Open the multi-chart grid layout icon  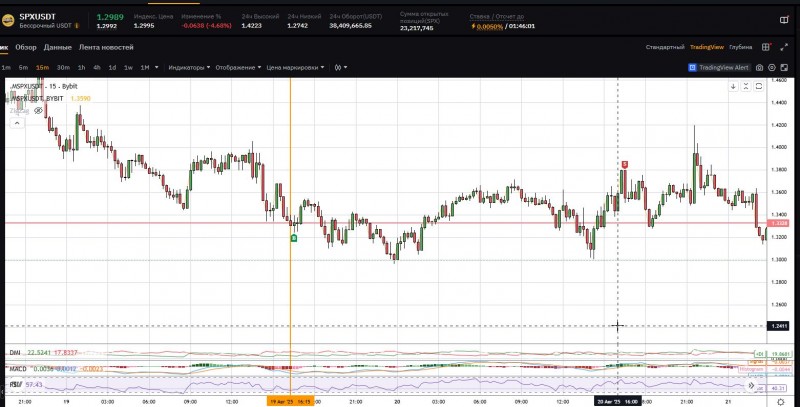click(766, 47)
